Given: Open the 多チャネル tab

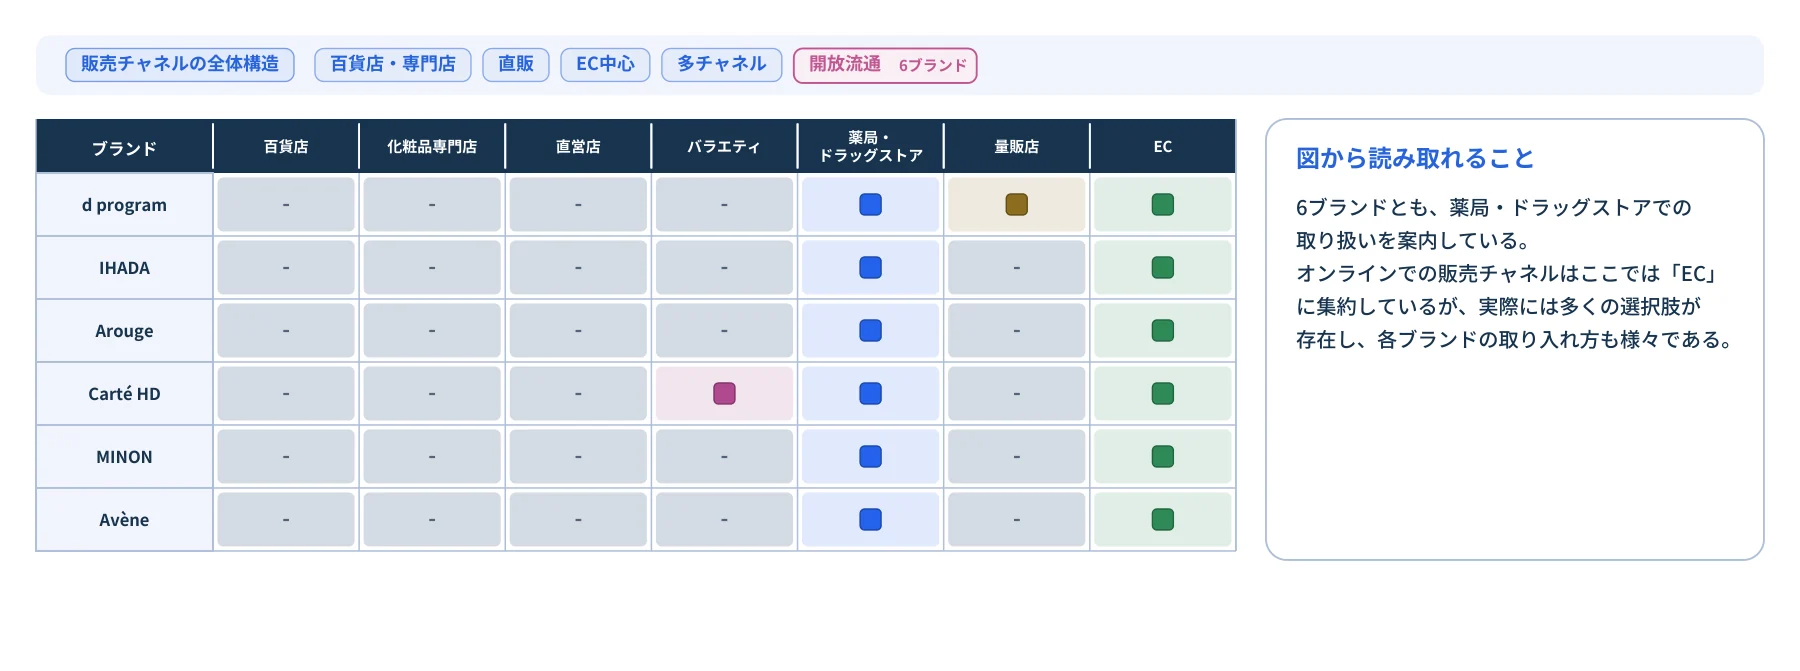Looking at the screenshot, I should pos(722,65).
